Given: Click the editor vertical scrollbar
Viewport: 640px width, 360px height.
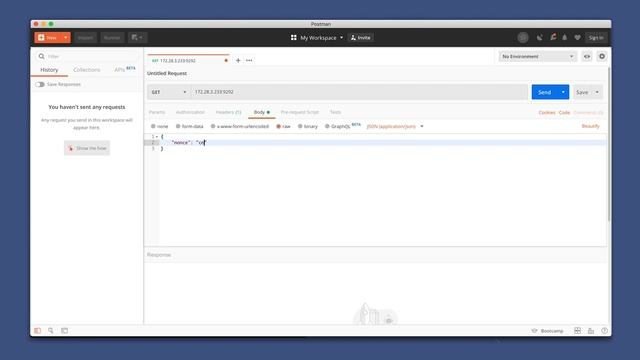Looking at the screenshot, I should pyautogui.click(x=609, y=145).
